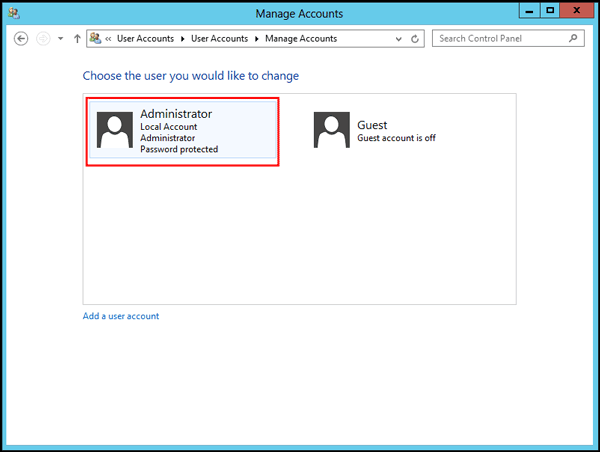Open the Administrator account picture
This screenshot has height=452, width=600.
point(115,130)
